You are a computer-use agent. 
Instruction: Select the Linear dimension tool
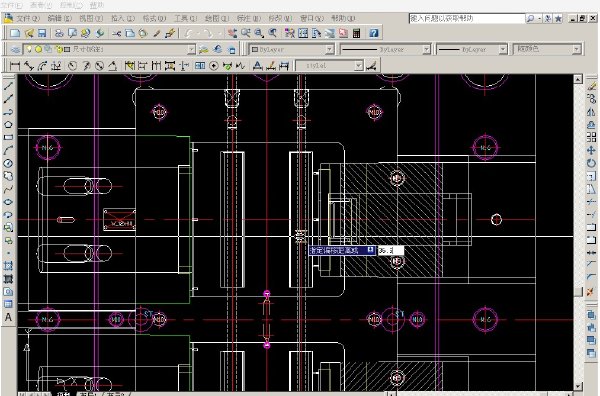(x=15, y=66)
